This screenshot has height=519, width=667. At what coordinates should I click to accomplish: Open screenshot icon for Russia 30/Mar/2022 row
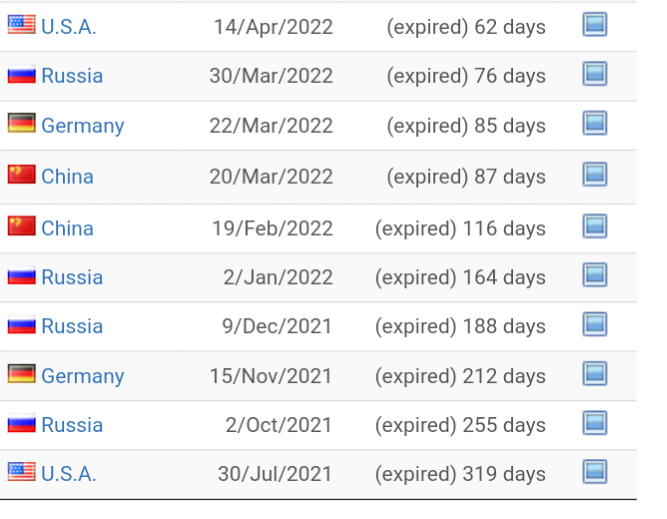[594, 74]
